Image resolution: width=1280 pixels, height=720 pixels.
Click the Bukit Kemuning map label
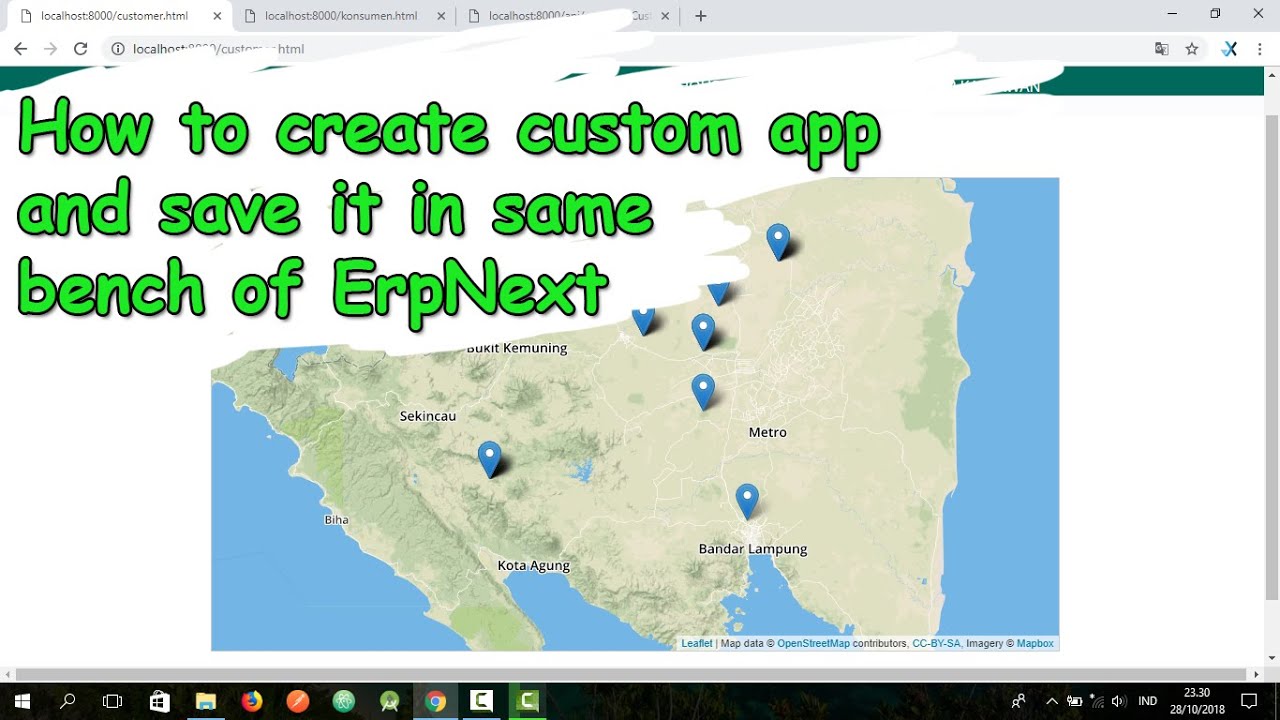tap(517, 349)
